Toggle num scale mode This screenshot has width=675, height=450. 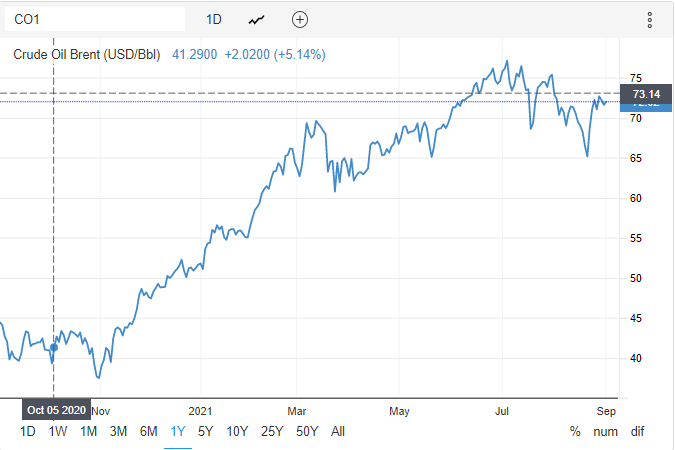[x=604, y=431]
